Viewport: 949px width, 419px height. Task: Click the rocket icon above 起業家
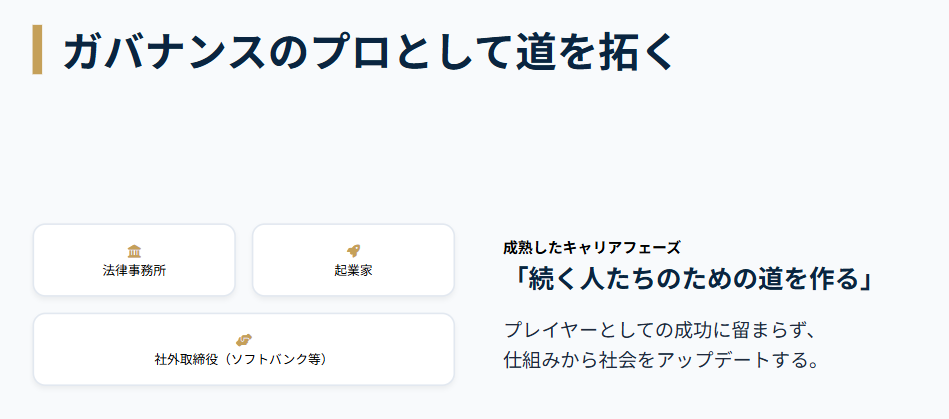353,250
